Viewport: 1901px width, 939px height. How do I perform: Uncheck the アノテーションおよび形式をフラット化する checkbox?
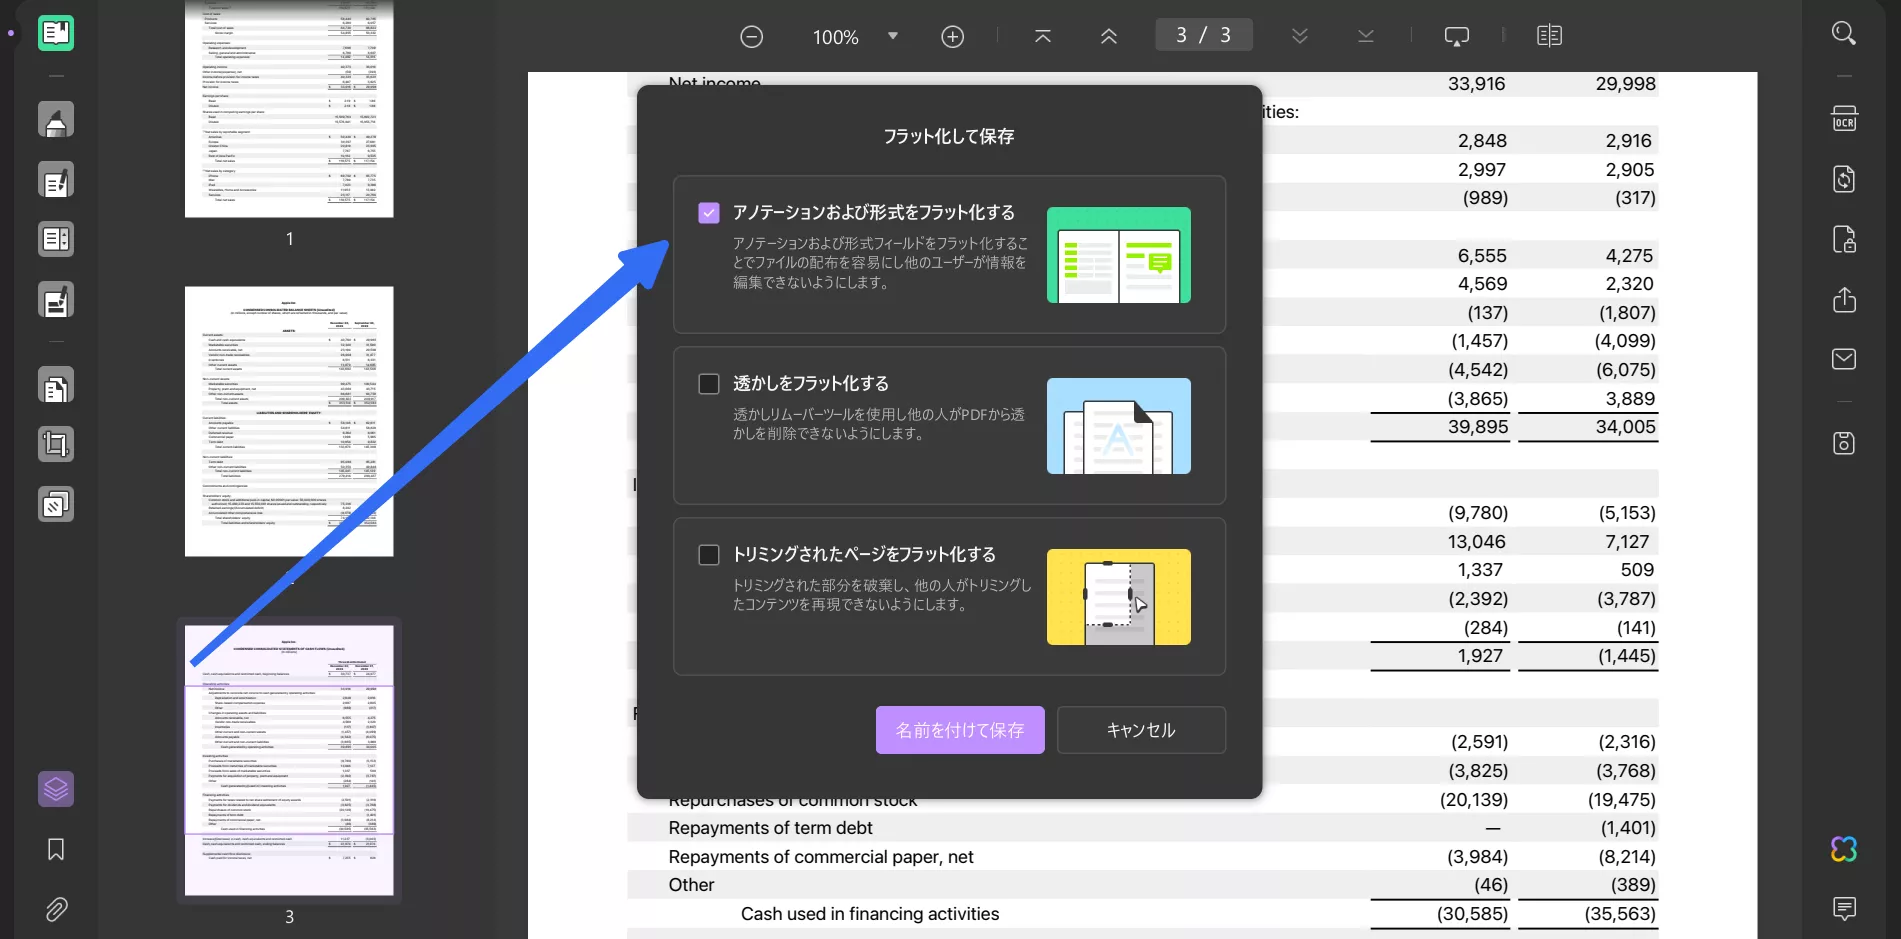(709, 213)
